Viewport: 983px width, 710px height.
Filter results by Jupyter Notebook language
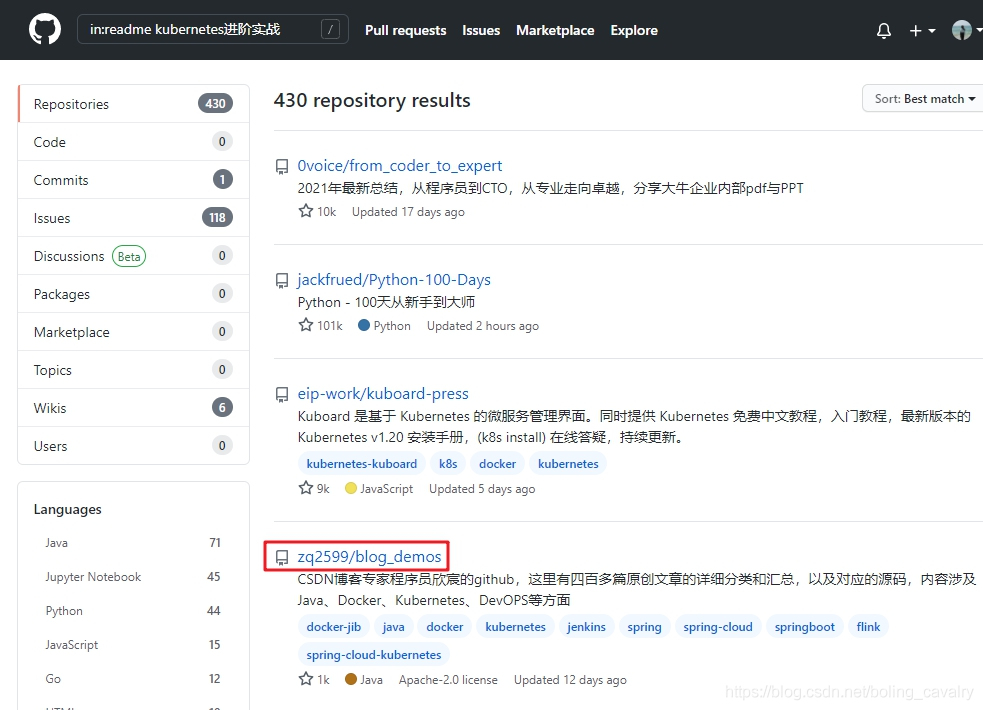point(133,577)
